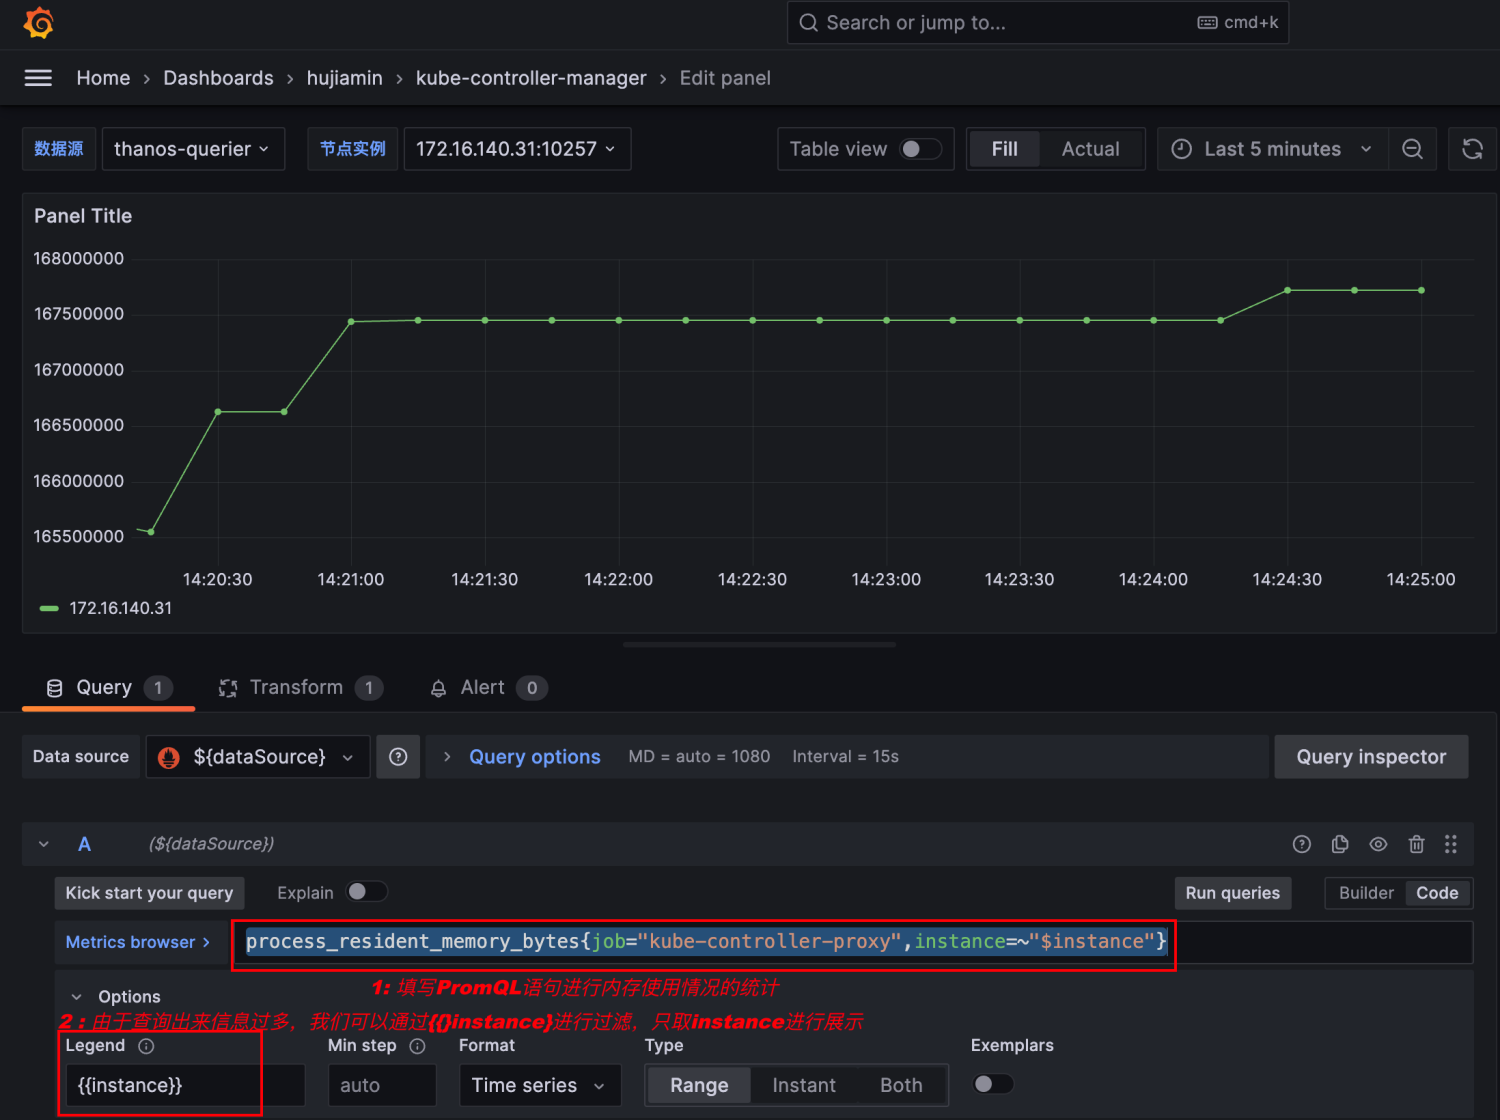
Task: Click the zoom out time range icon
Action: [x=1412, y=149]
